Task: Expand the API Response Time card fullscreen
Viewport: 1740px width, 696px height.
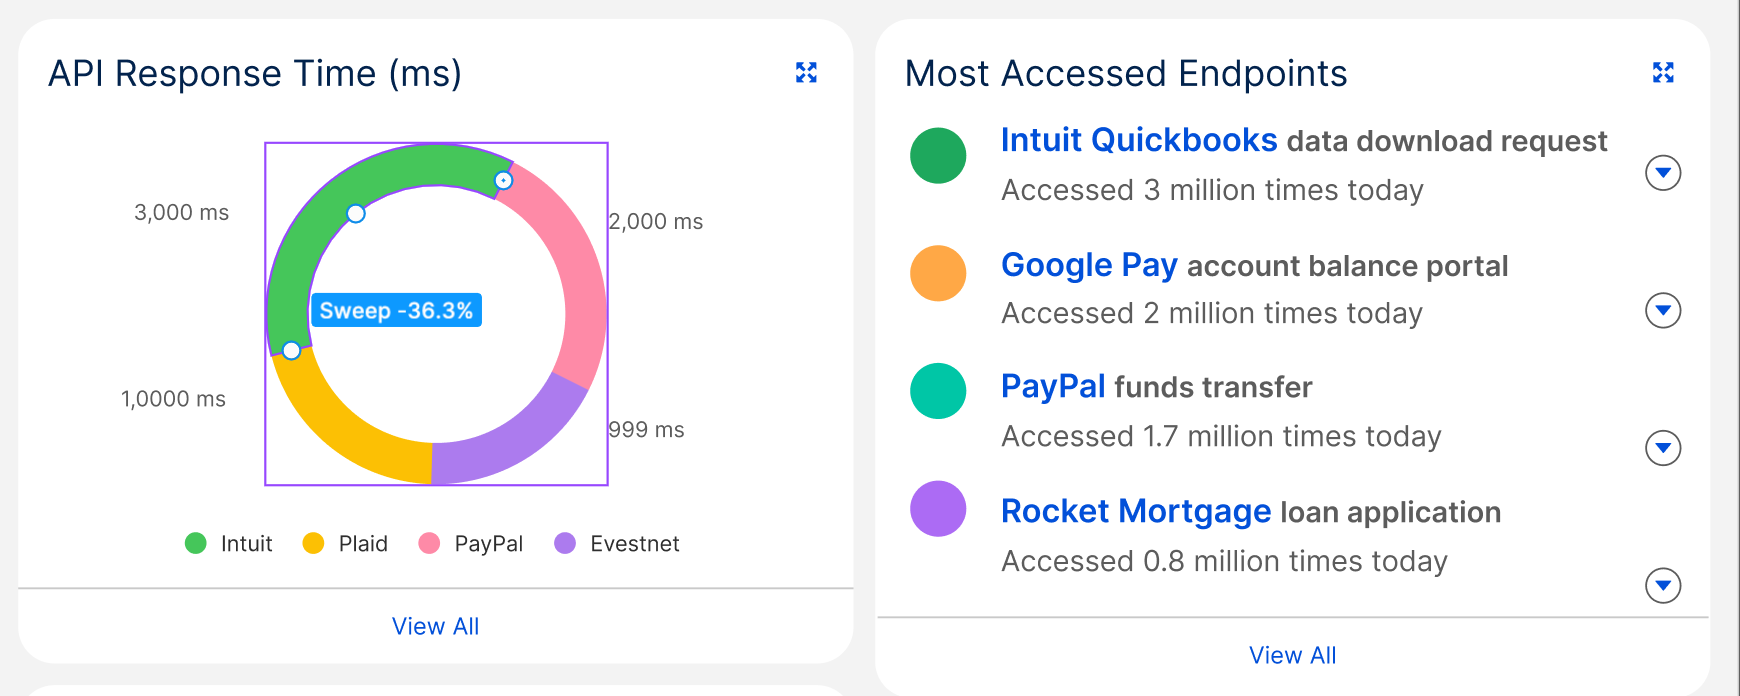Action: point(806,72)
